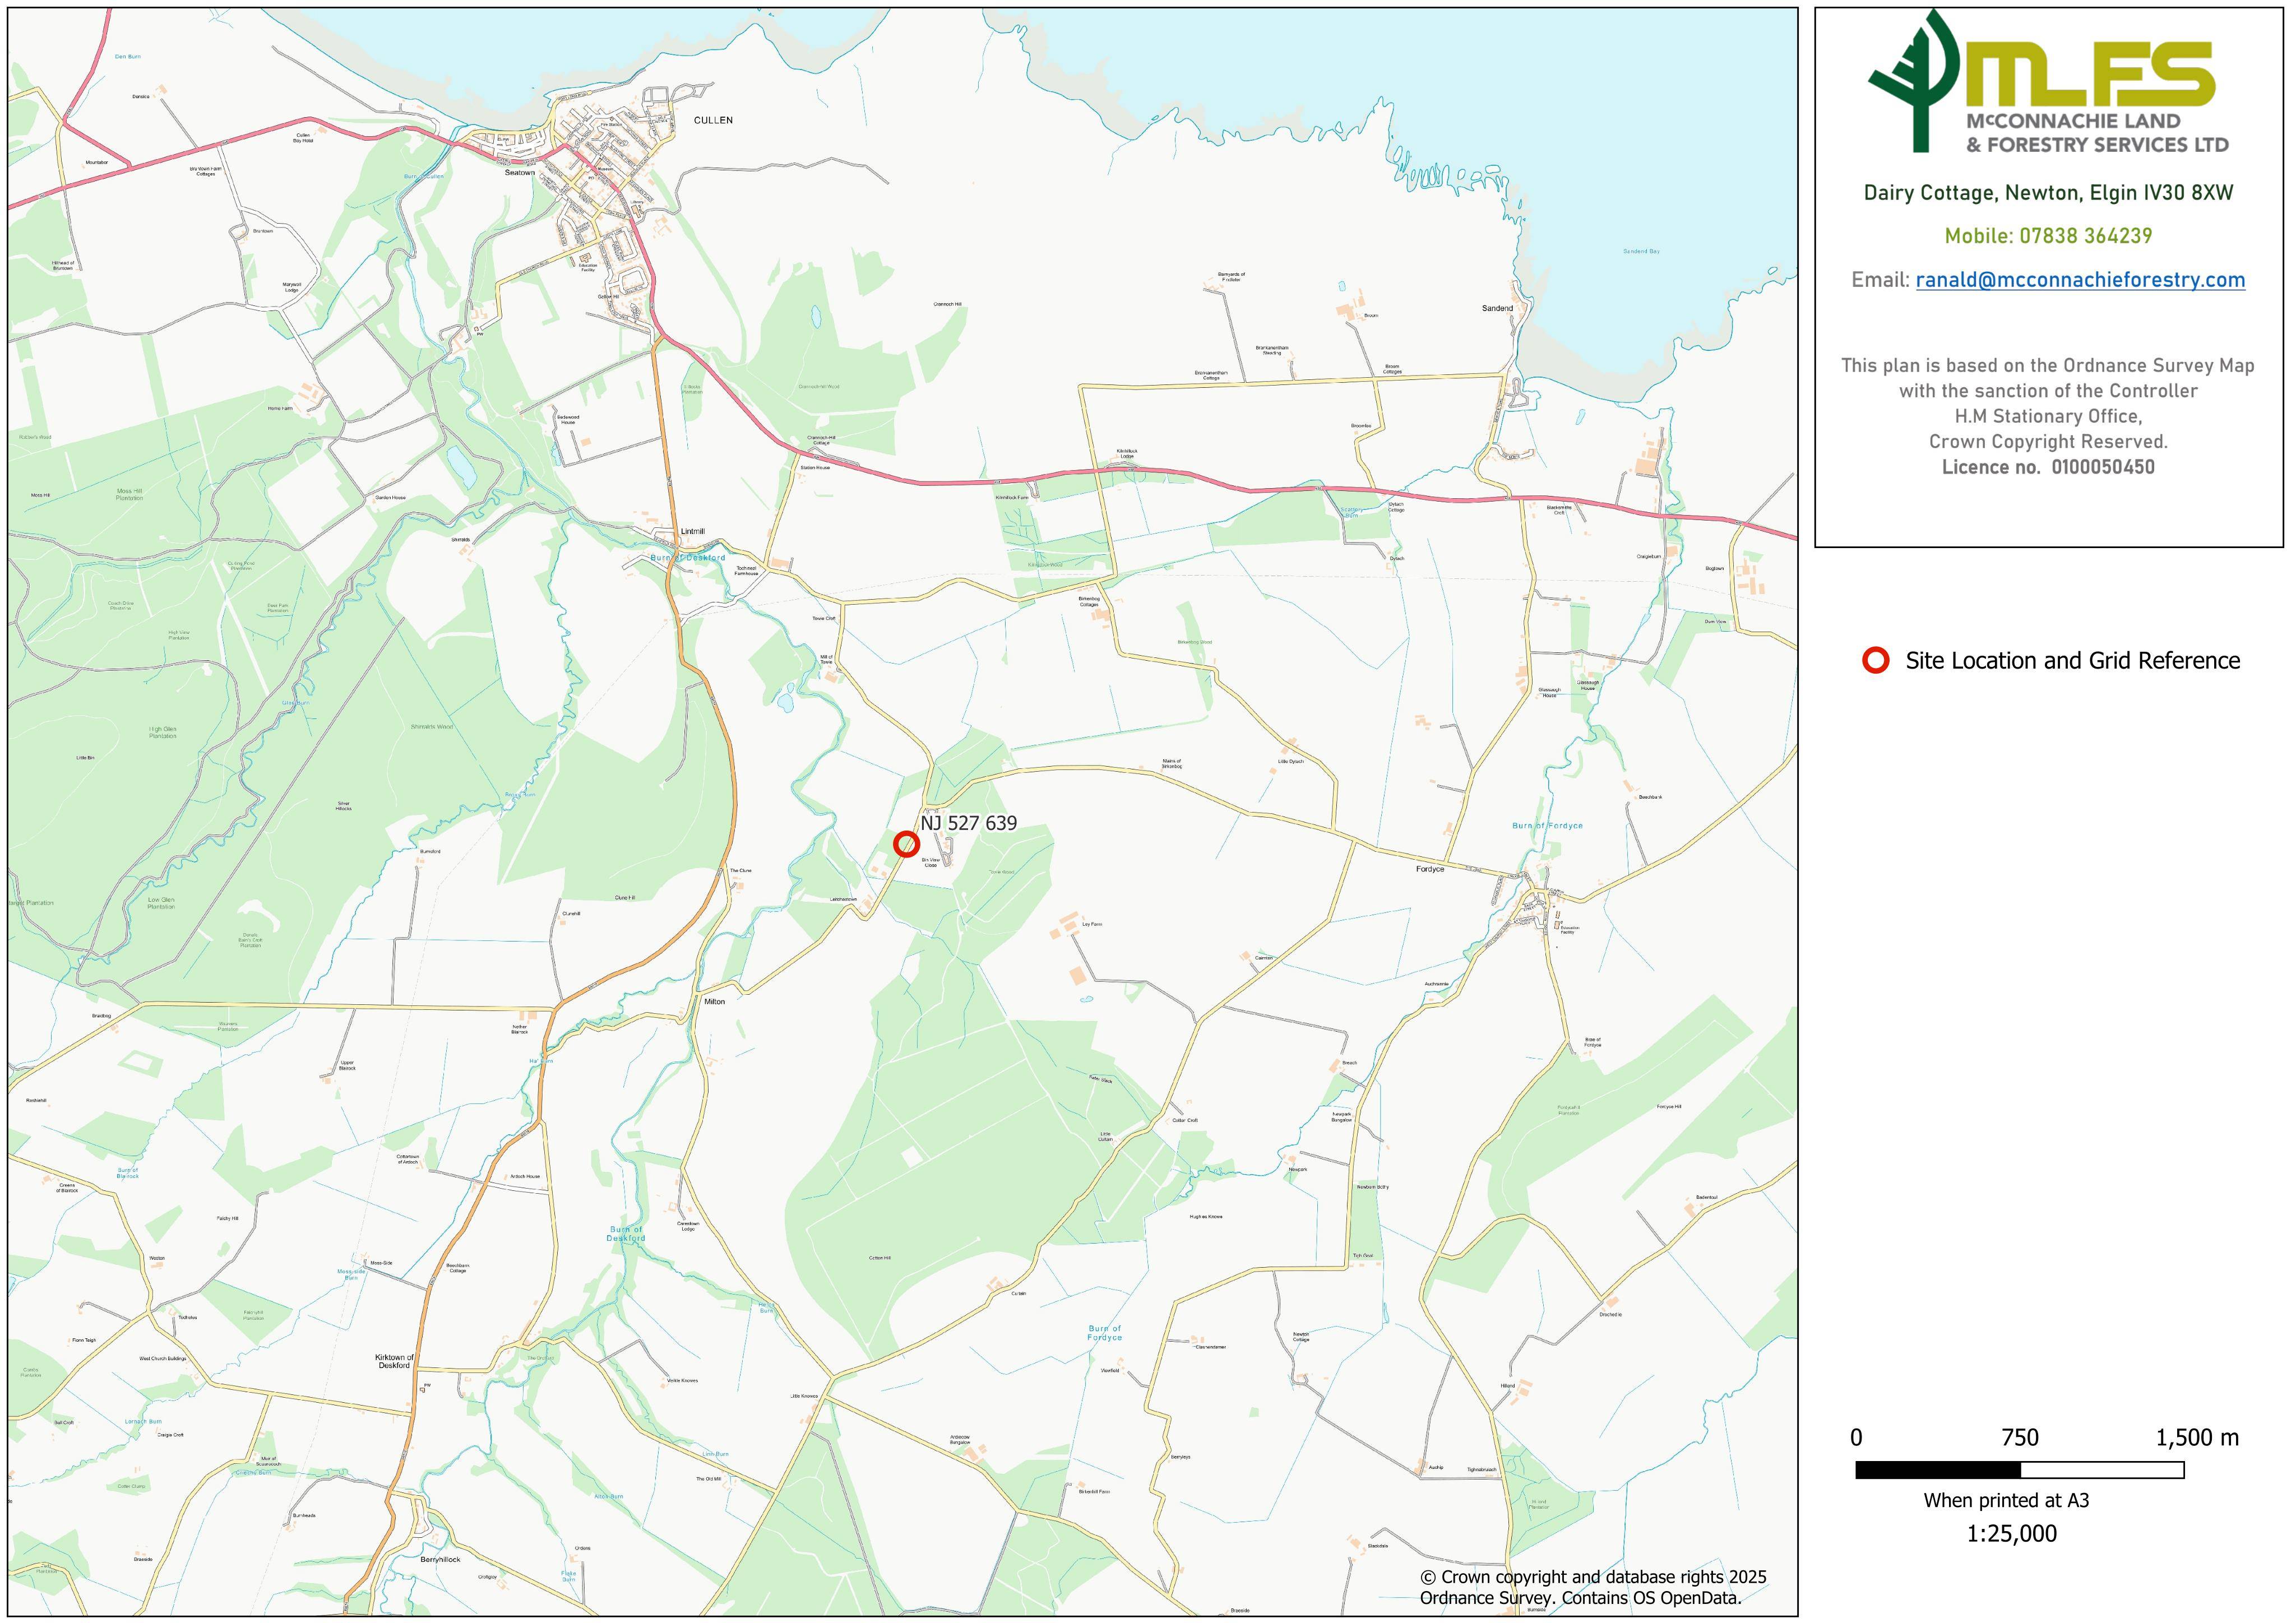Select the 'NJ 527 639' grid reference label

pyautogui.click(x=968, y=823)
